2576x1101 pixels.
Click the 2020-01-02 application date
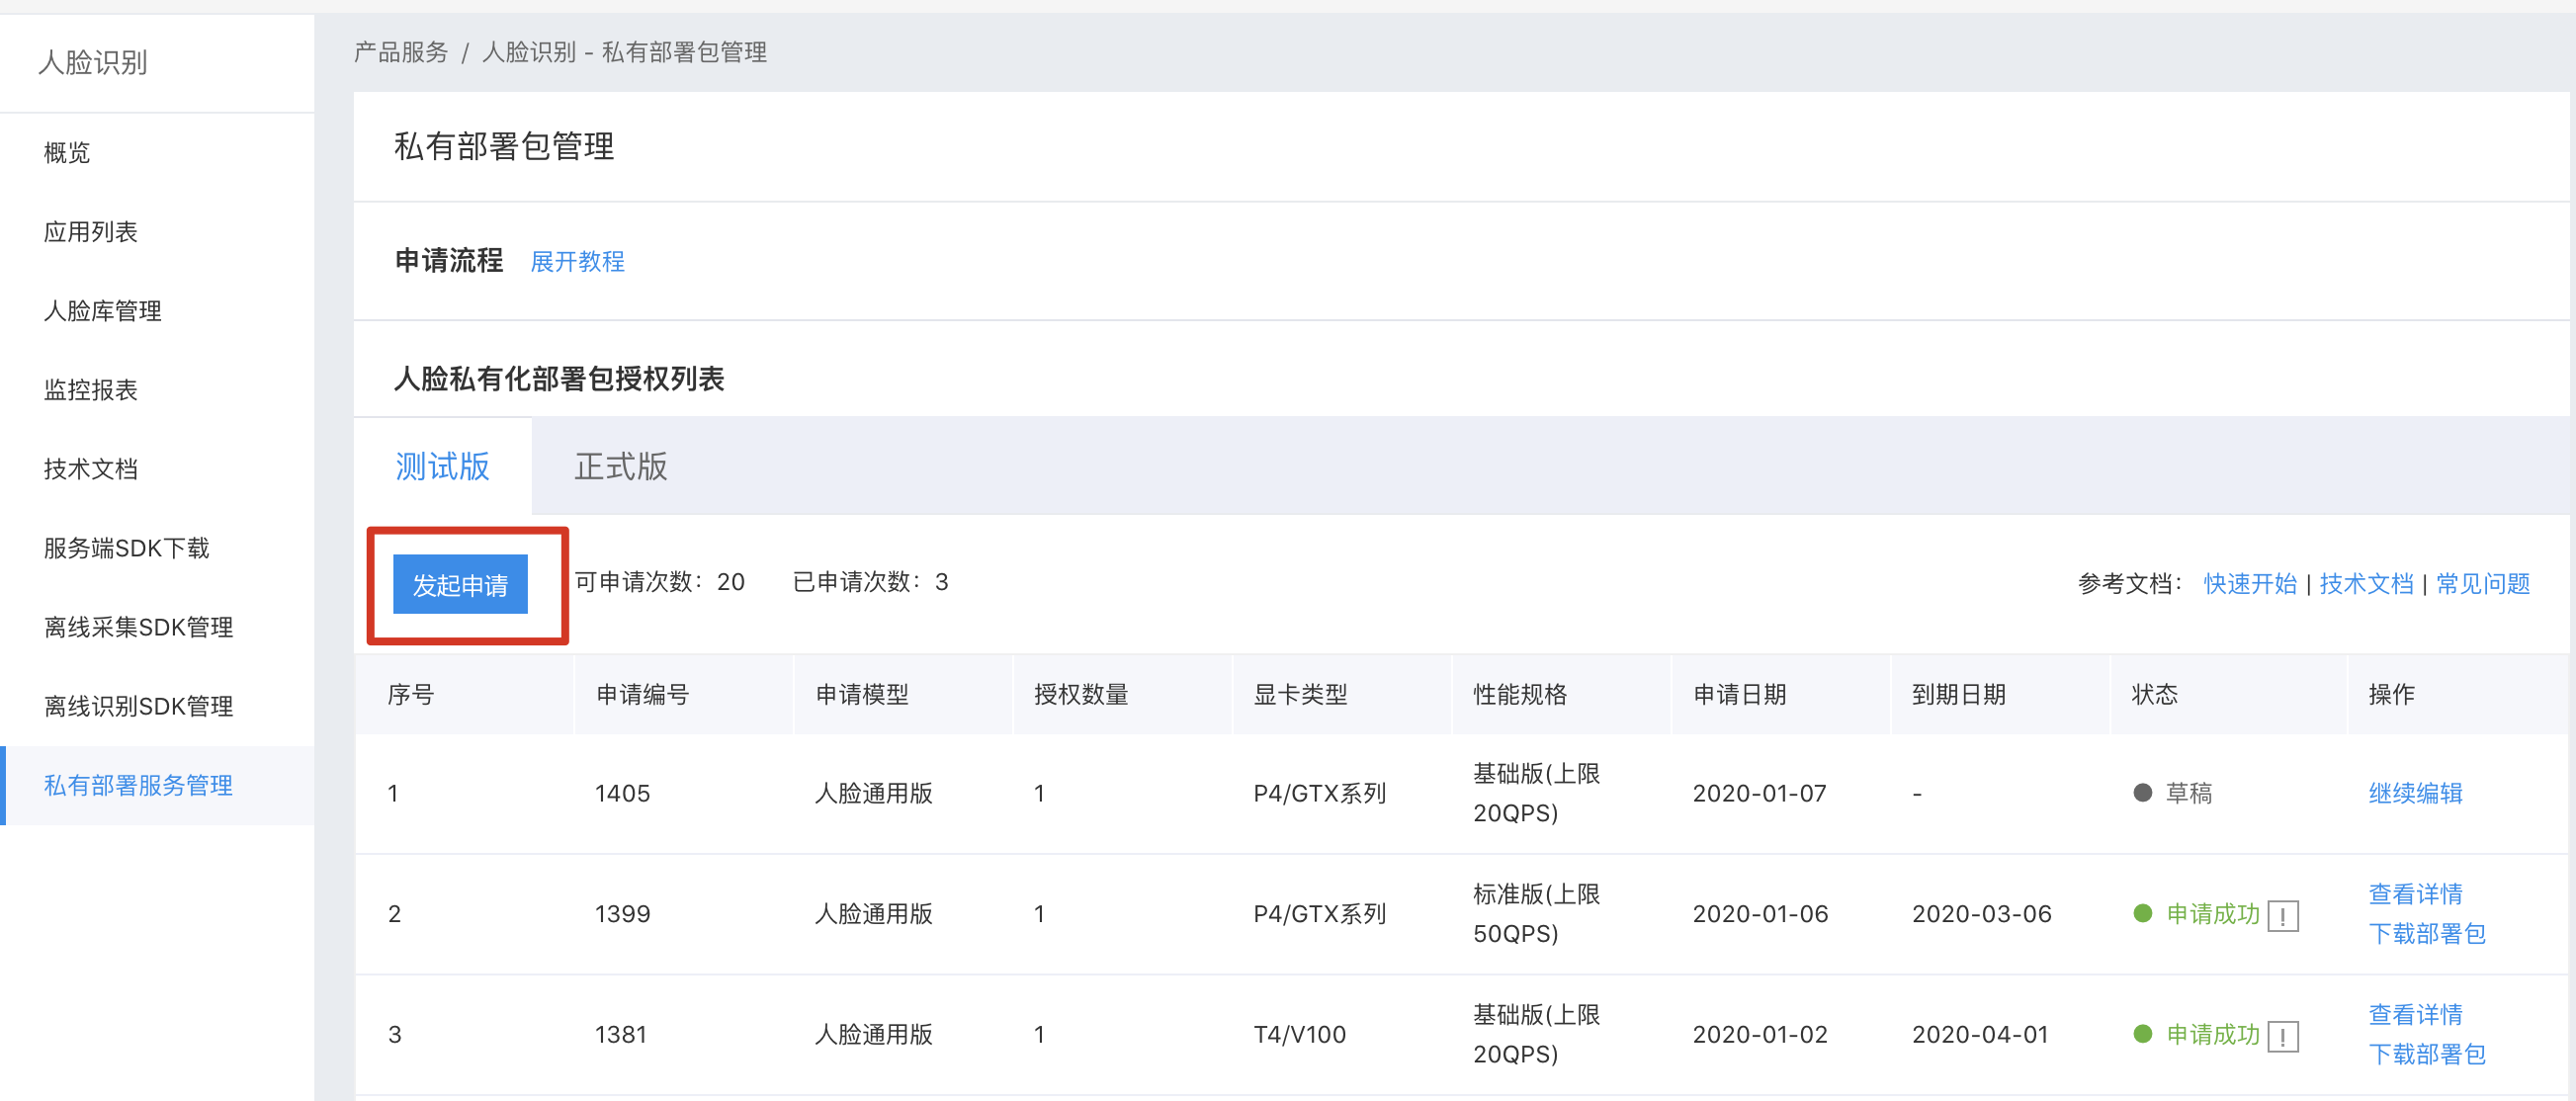tap(1760, 1035)
